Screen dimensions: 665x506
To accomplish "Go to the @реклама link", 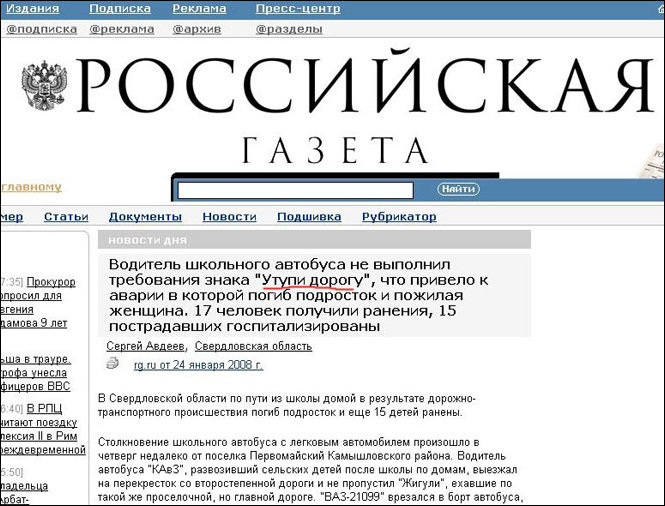I will [x=122, y=29].
